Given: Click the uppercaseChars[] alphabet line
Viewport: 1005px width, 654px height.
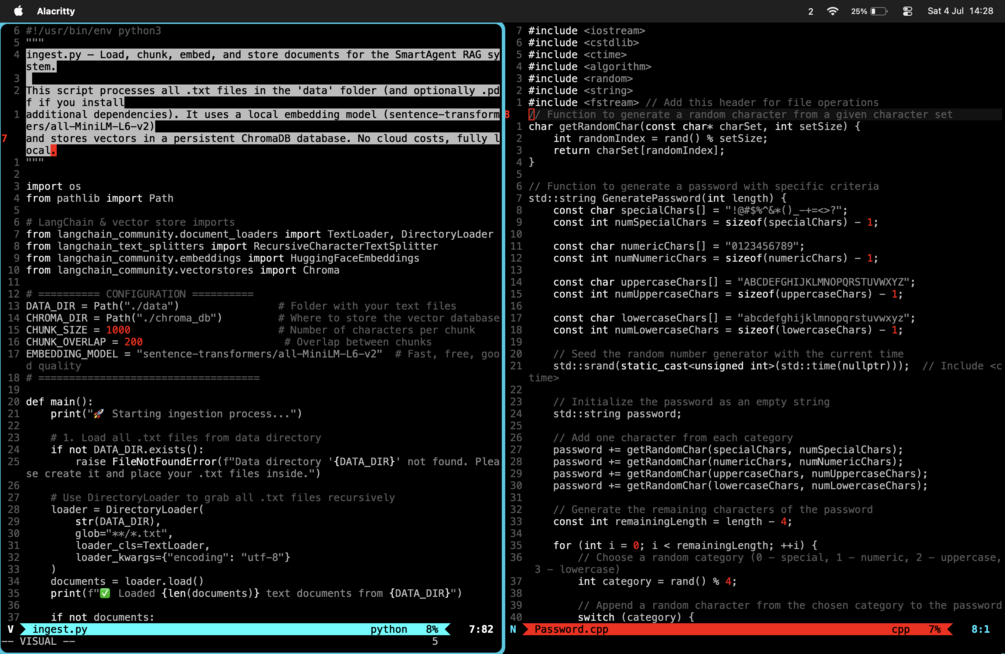Looking at the screenshot, I should 734,282.
